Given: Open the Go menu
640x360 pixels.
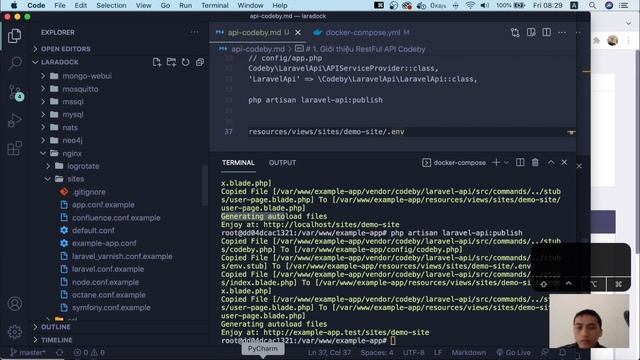Looking at the screenshot, I should pyautogui.click(x=165, y=5).
